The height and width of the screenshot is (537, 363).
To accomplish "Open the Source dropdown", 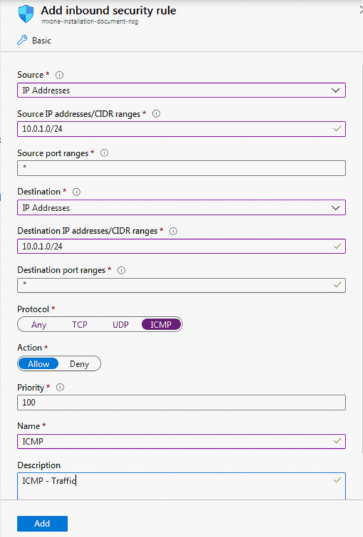I will click(x=182, y=90).
